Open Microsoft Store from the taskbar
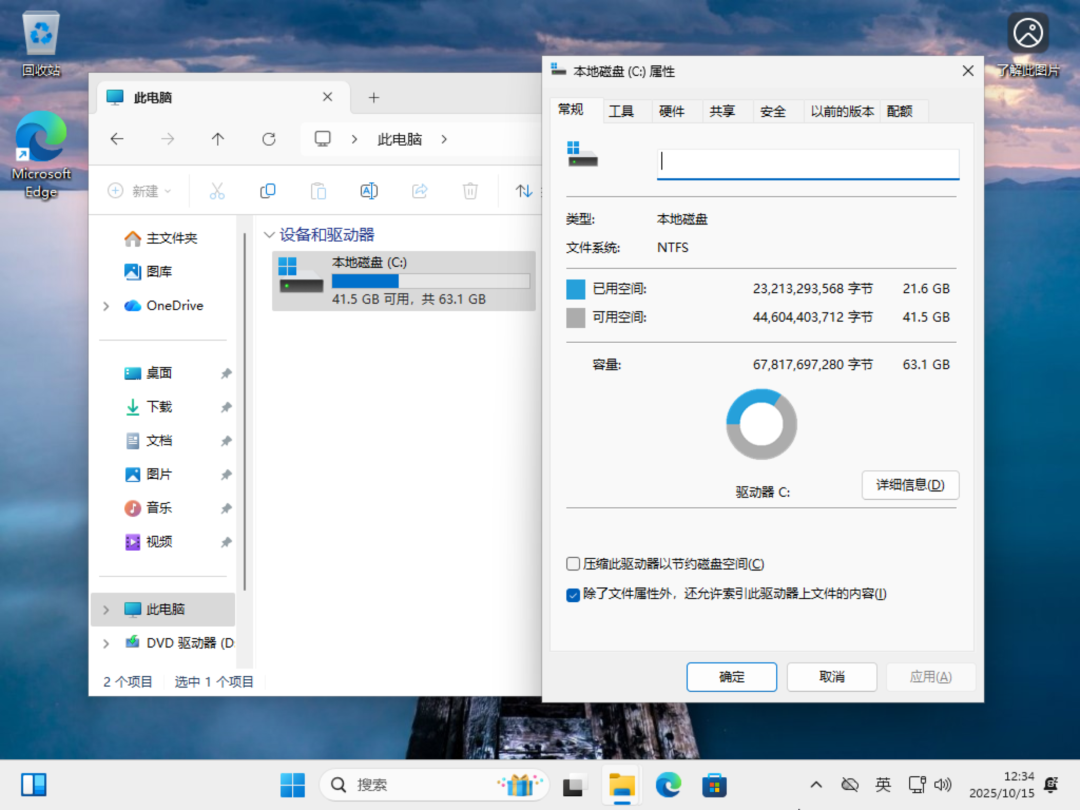 [x=714, y=785]
